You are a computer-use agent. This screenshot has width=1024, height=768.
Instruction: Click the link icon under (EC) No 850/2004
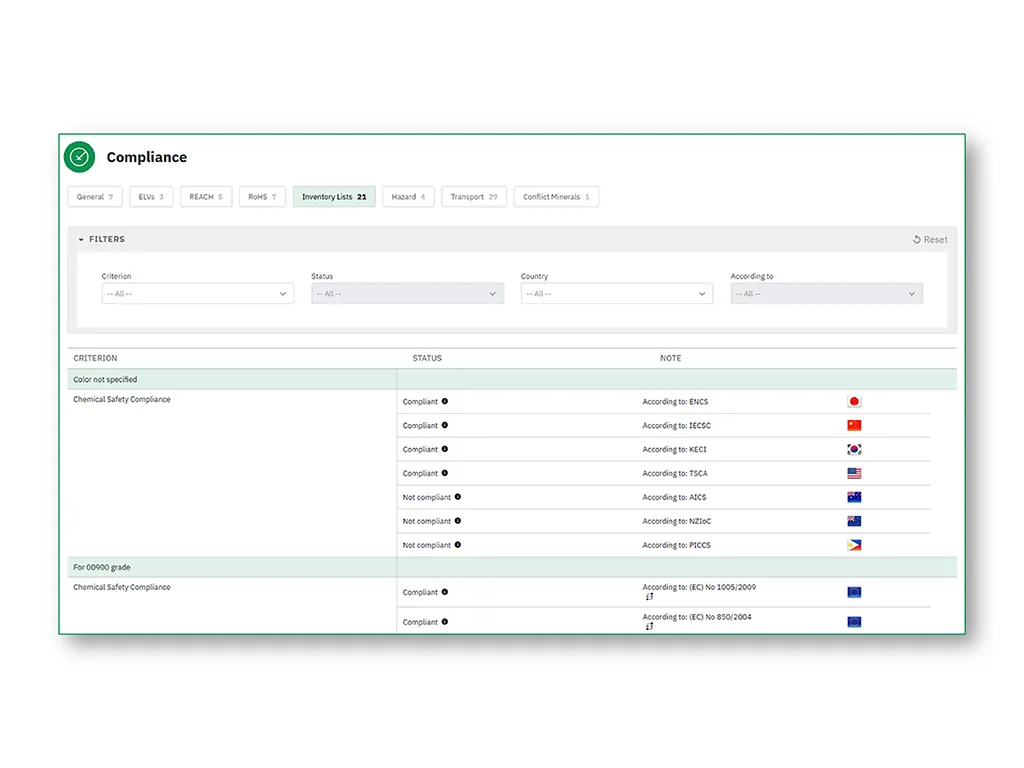649,626
